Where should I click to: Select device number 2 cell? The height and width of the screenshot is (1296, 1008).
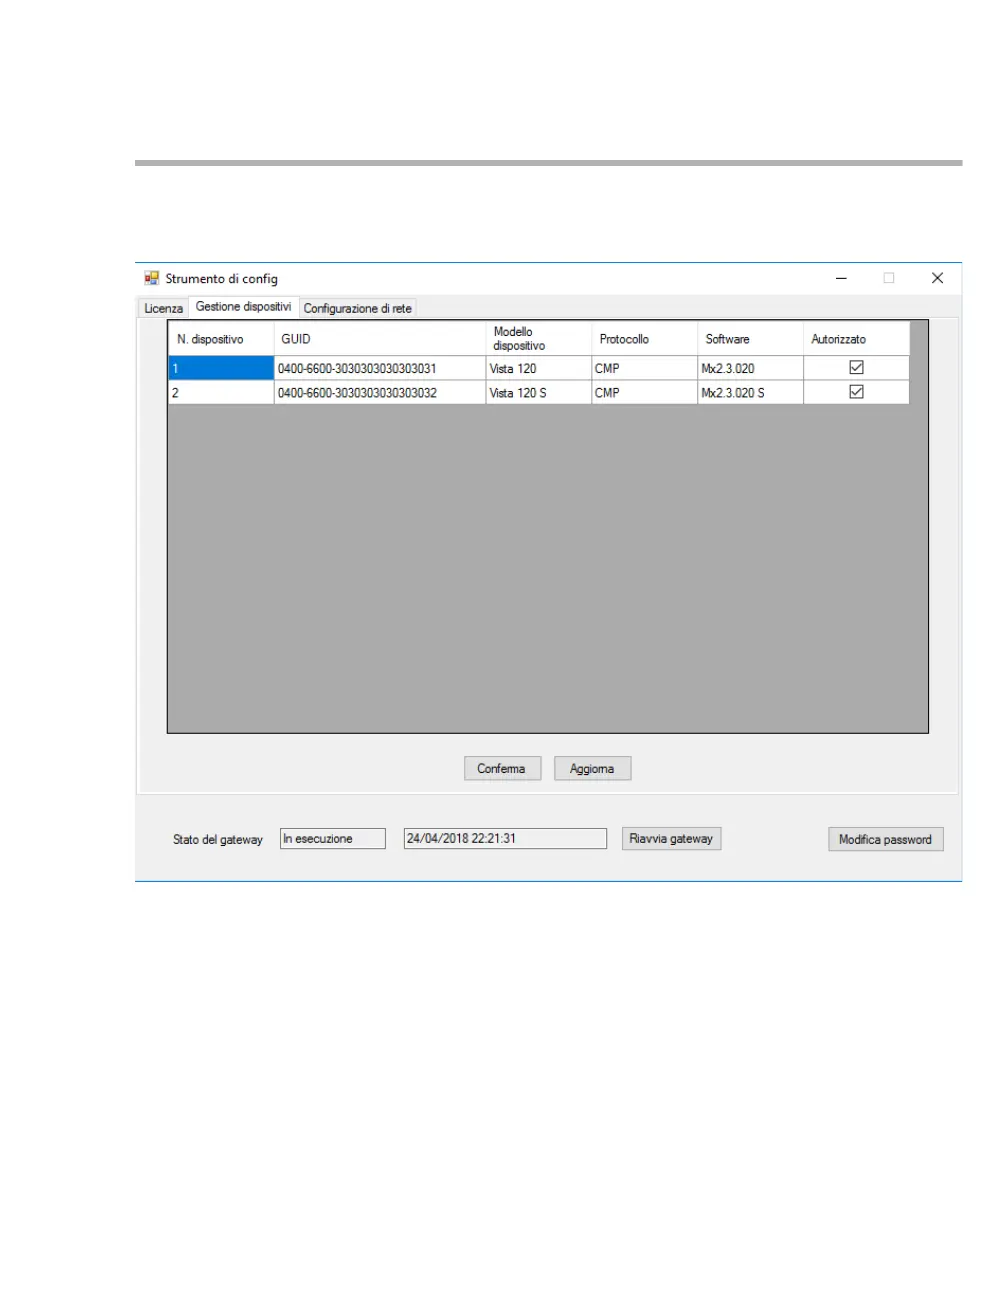click(221, 392)
